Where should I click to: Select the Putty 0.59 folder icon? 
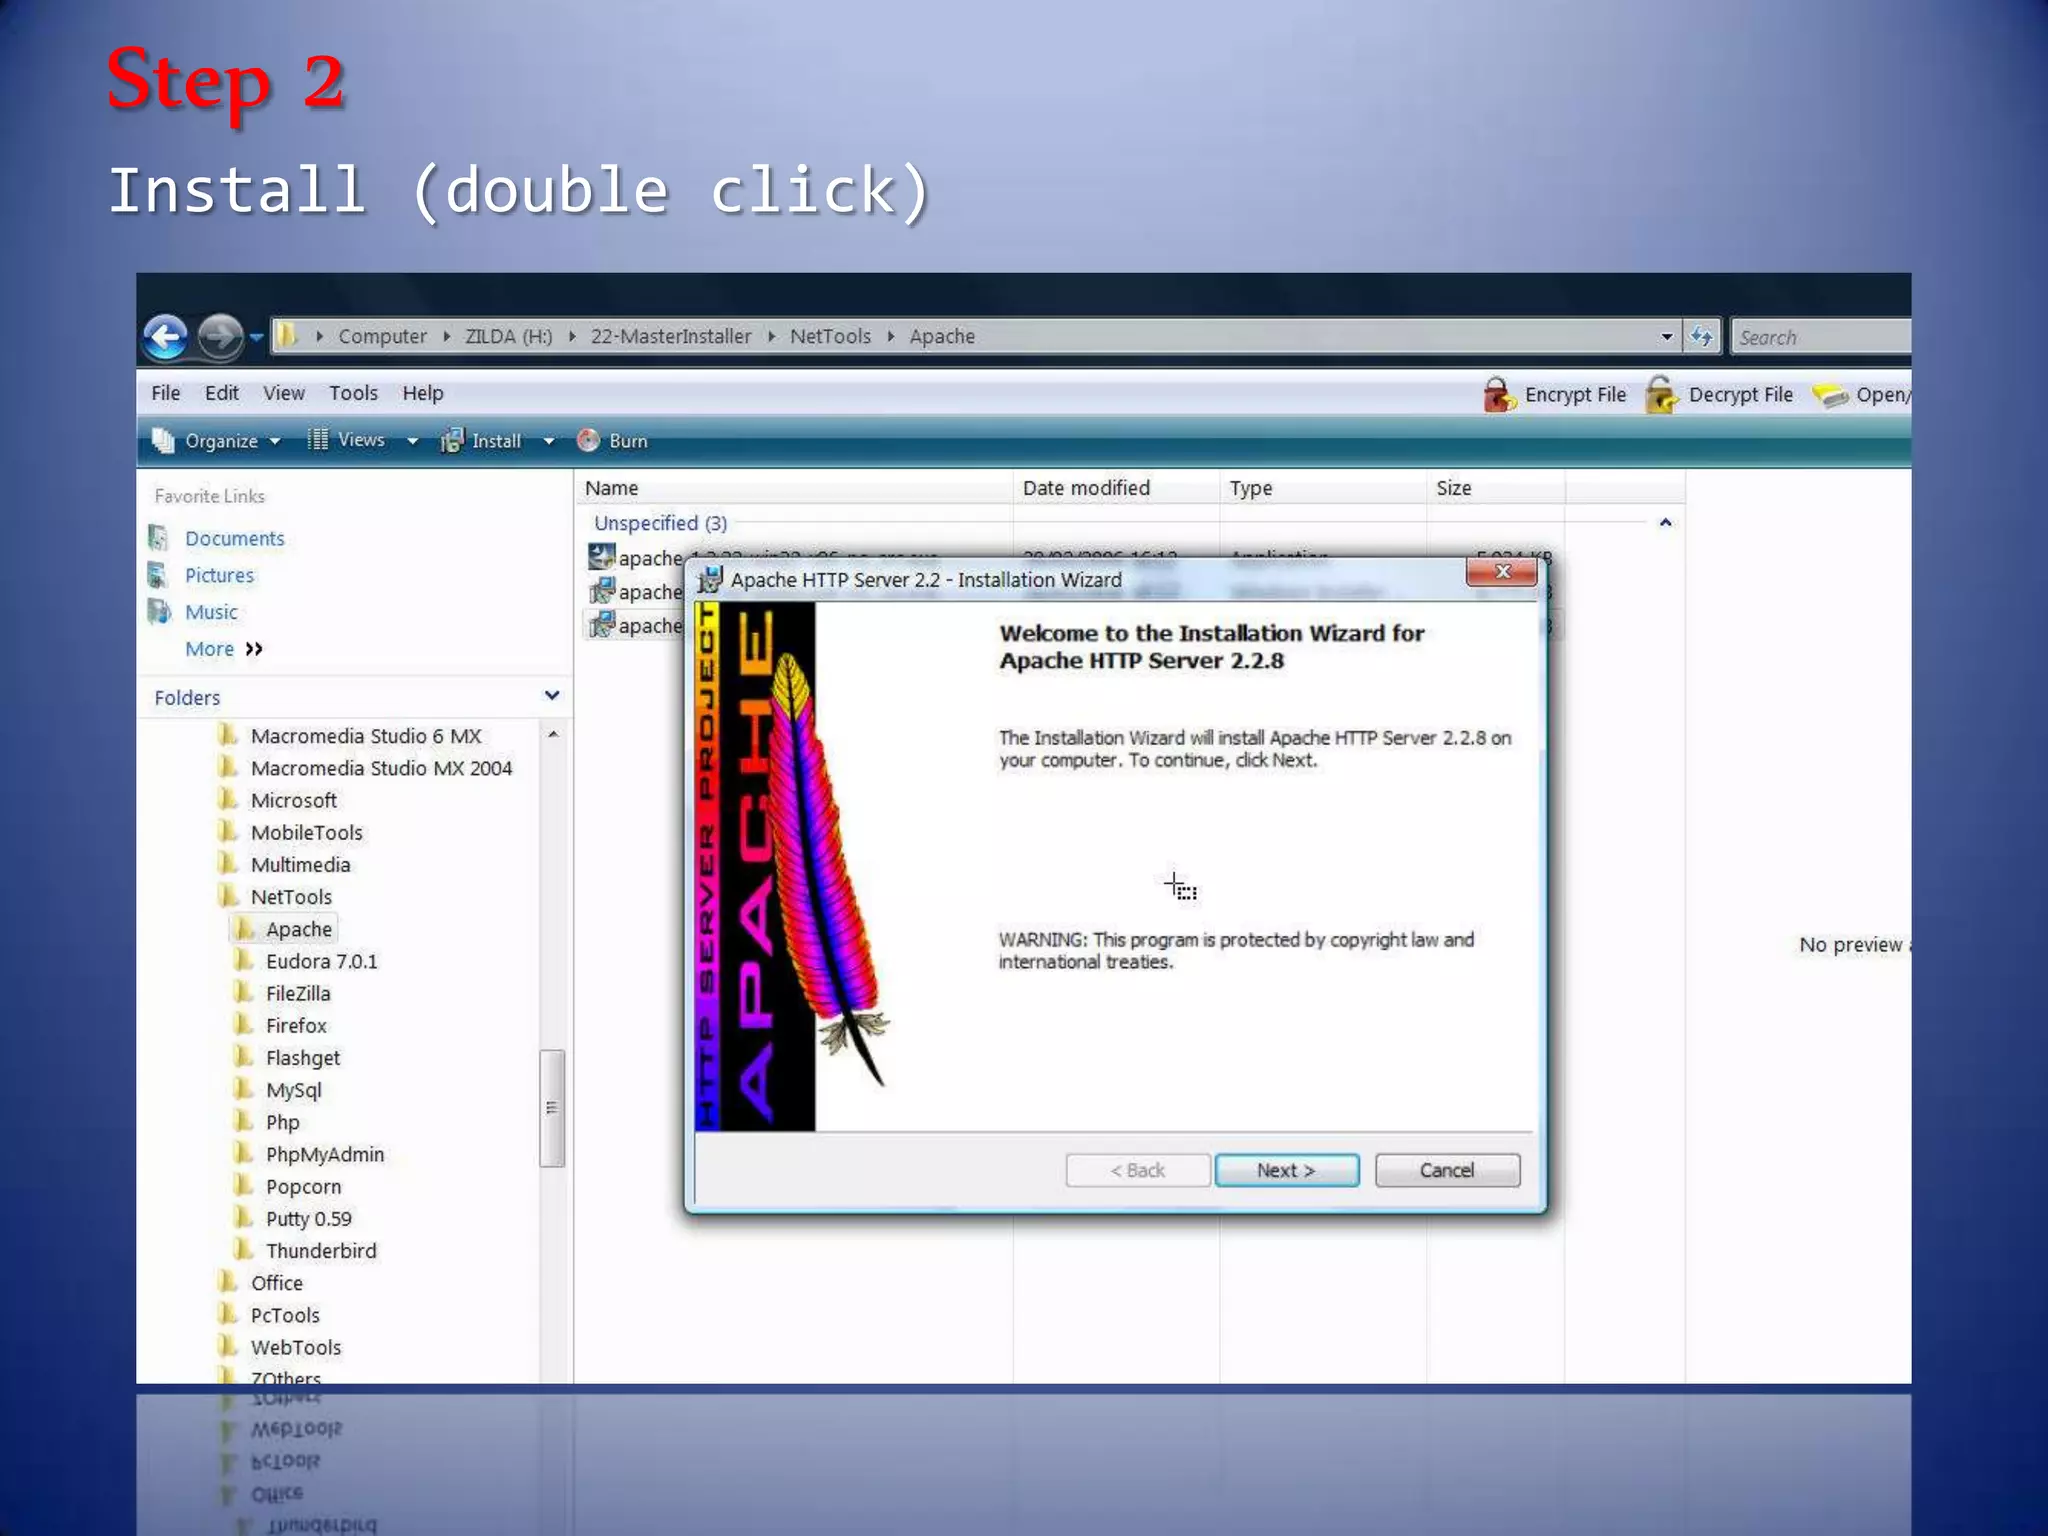coord(243,1217)
